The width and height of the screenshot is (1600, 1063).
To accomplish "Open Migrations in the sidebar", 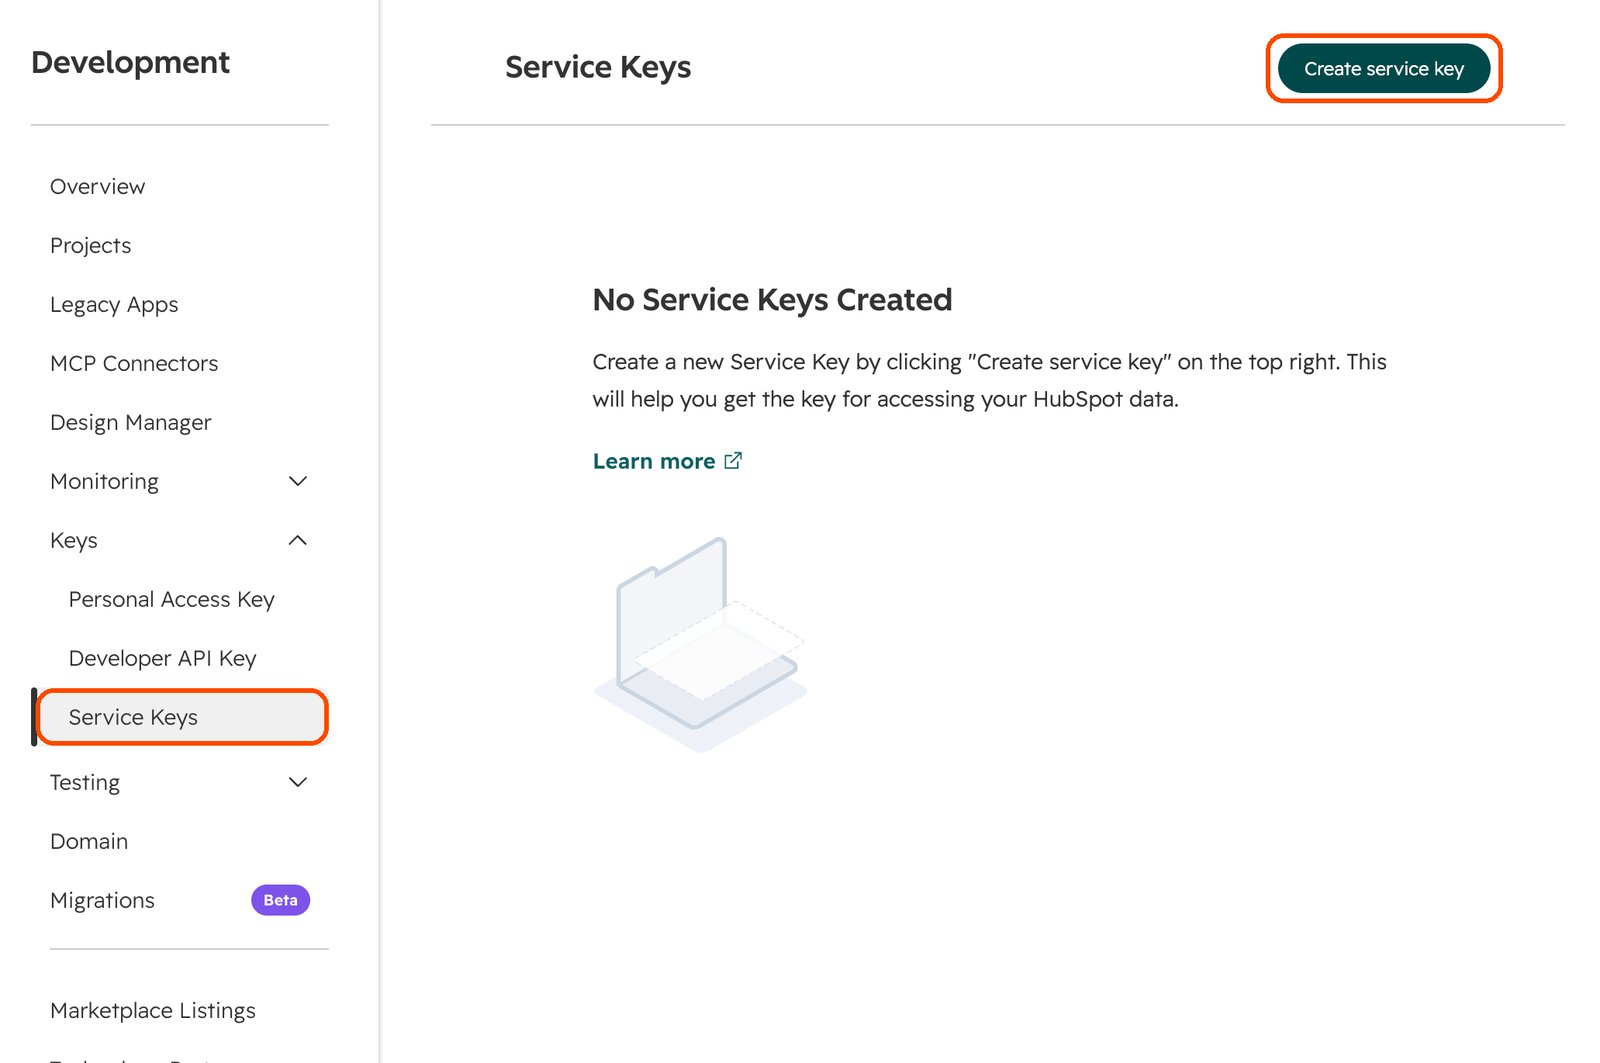I will click(x=103, y=900).
